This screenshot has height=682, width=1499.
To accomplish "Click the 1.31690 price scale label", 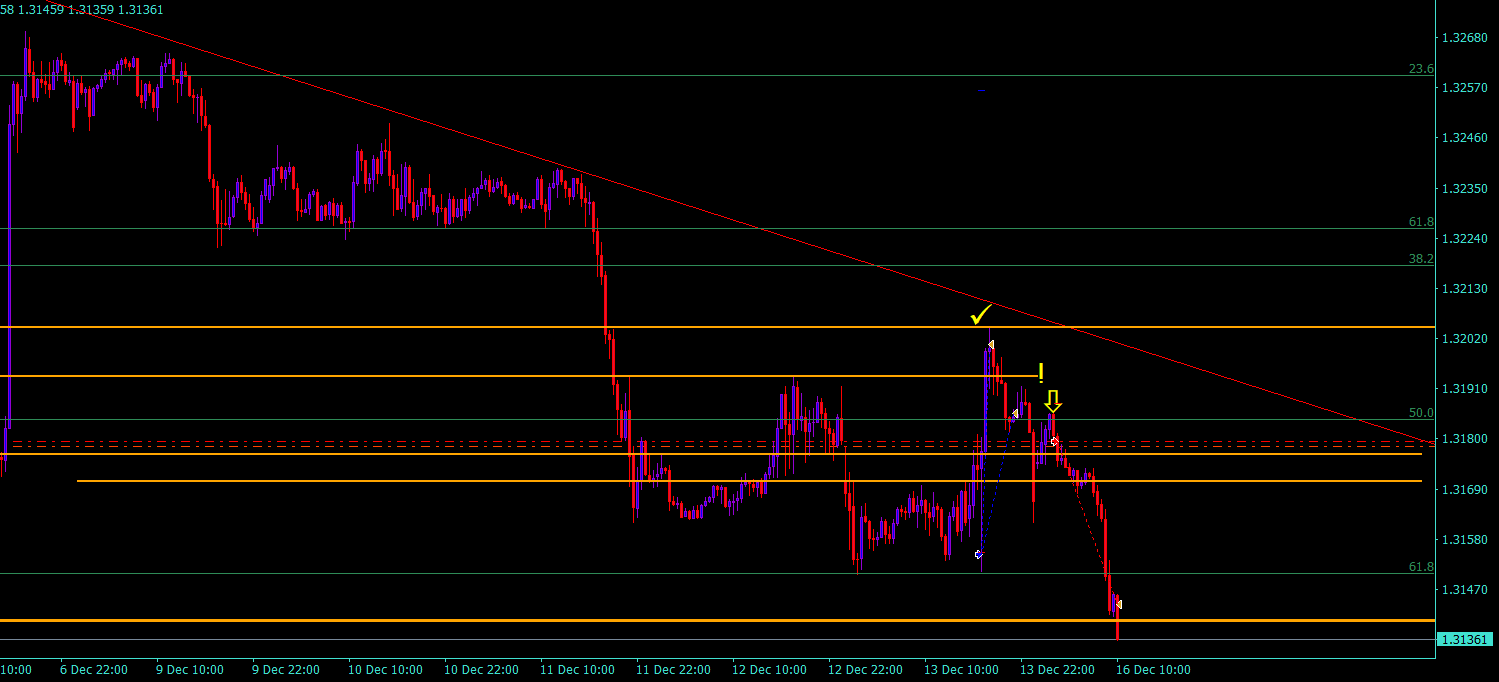I will click(x=1465, y=489).
